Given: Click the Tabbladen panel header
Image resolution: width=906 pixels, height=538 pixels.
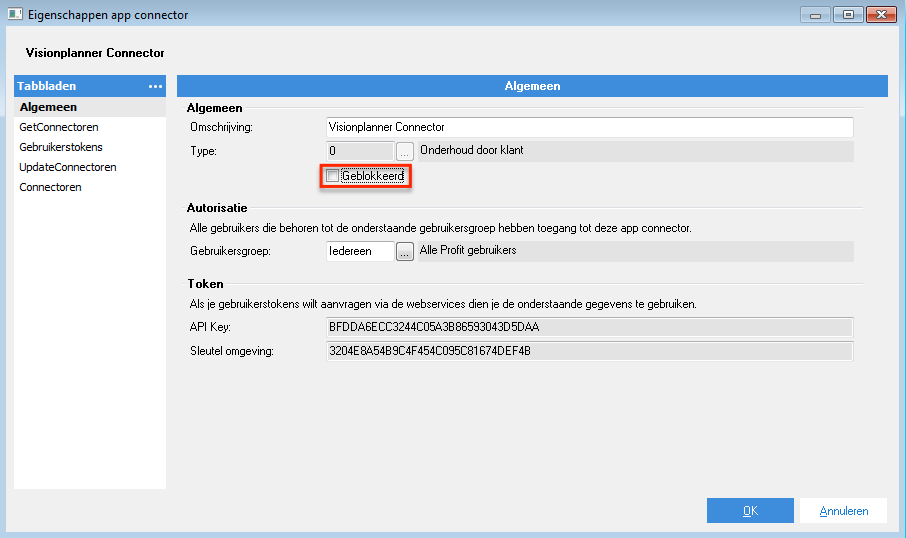Looking at the screenshot, I should click(x=90, y=86).
